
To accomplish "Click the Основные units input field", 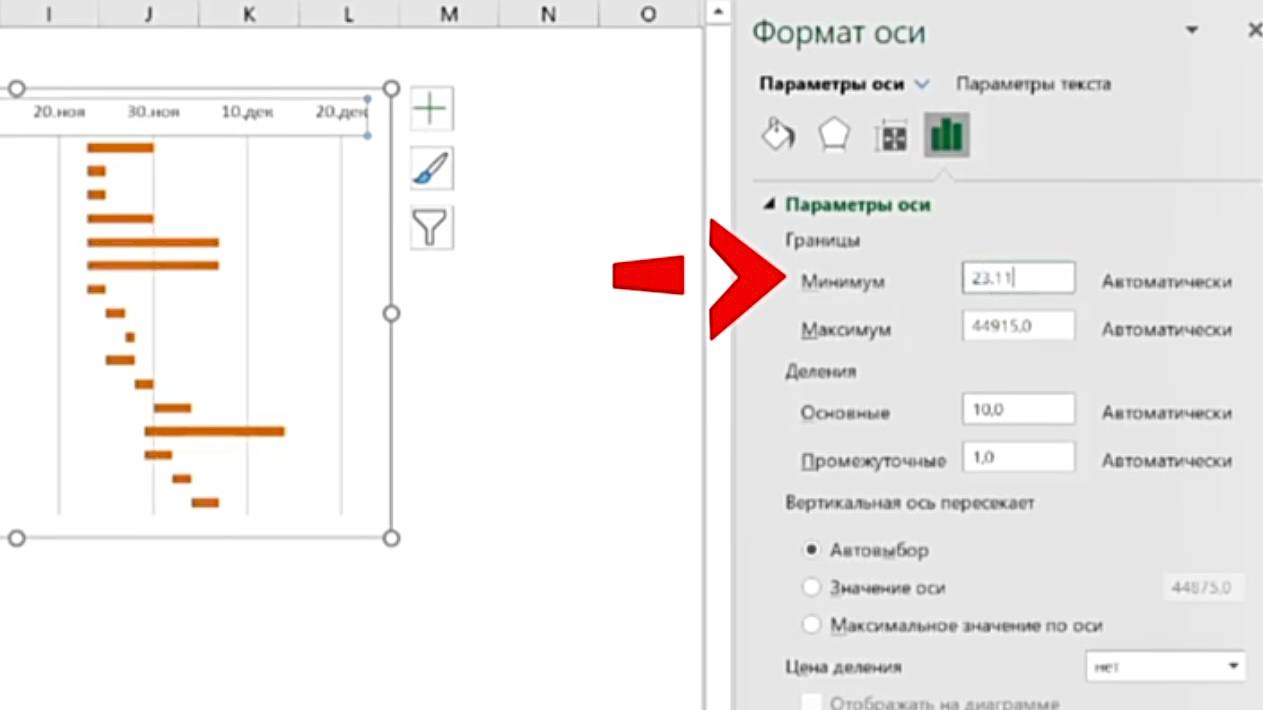I will 1018,409.
